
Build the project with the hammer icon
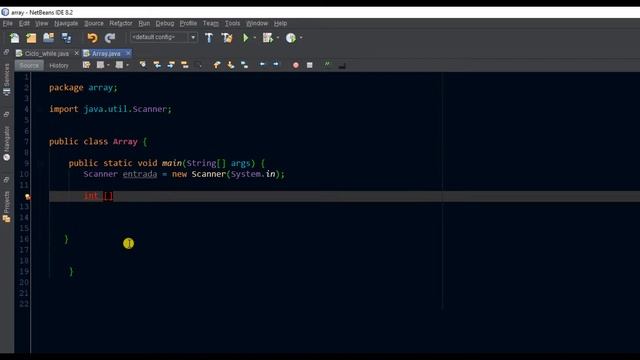(209, 38)
